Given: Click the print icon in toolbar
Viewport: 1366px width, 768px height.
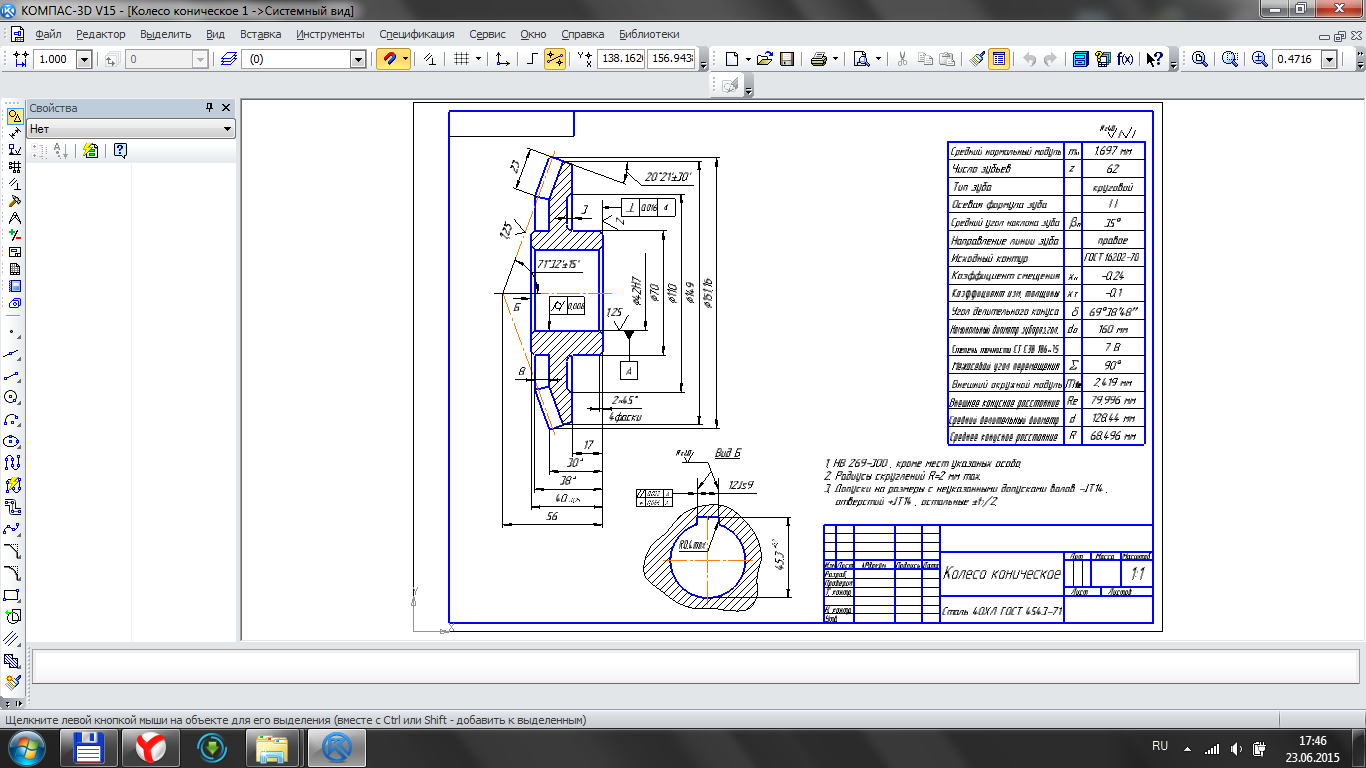Looking at the screenshot, I should tap(818, 59).
